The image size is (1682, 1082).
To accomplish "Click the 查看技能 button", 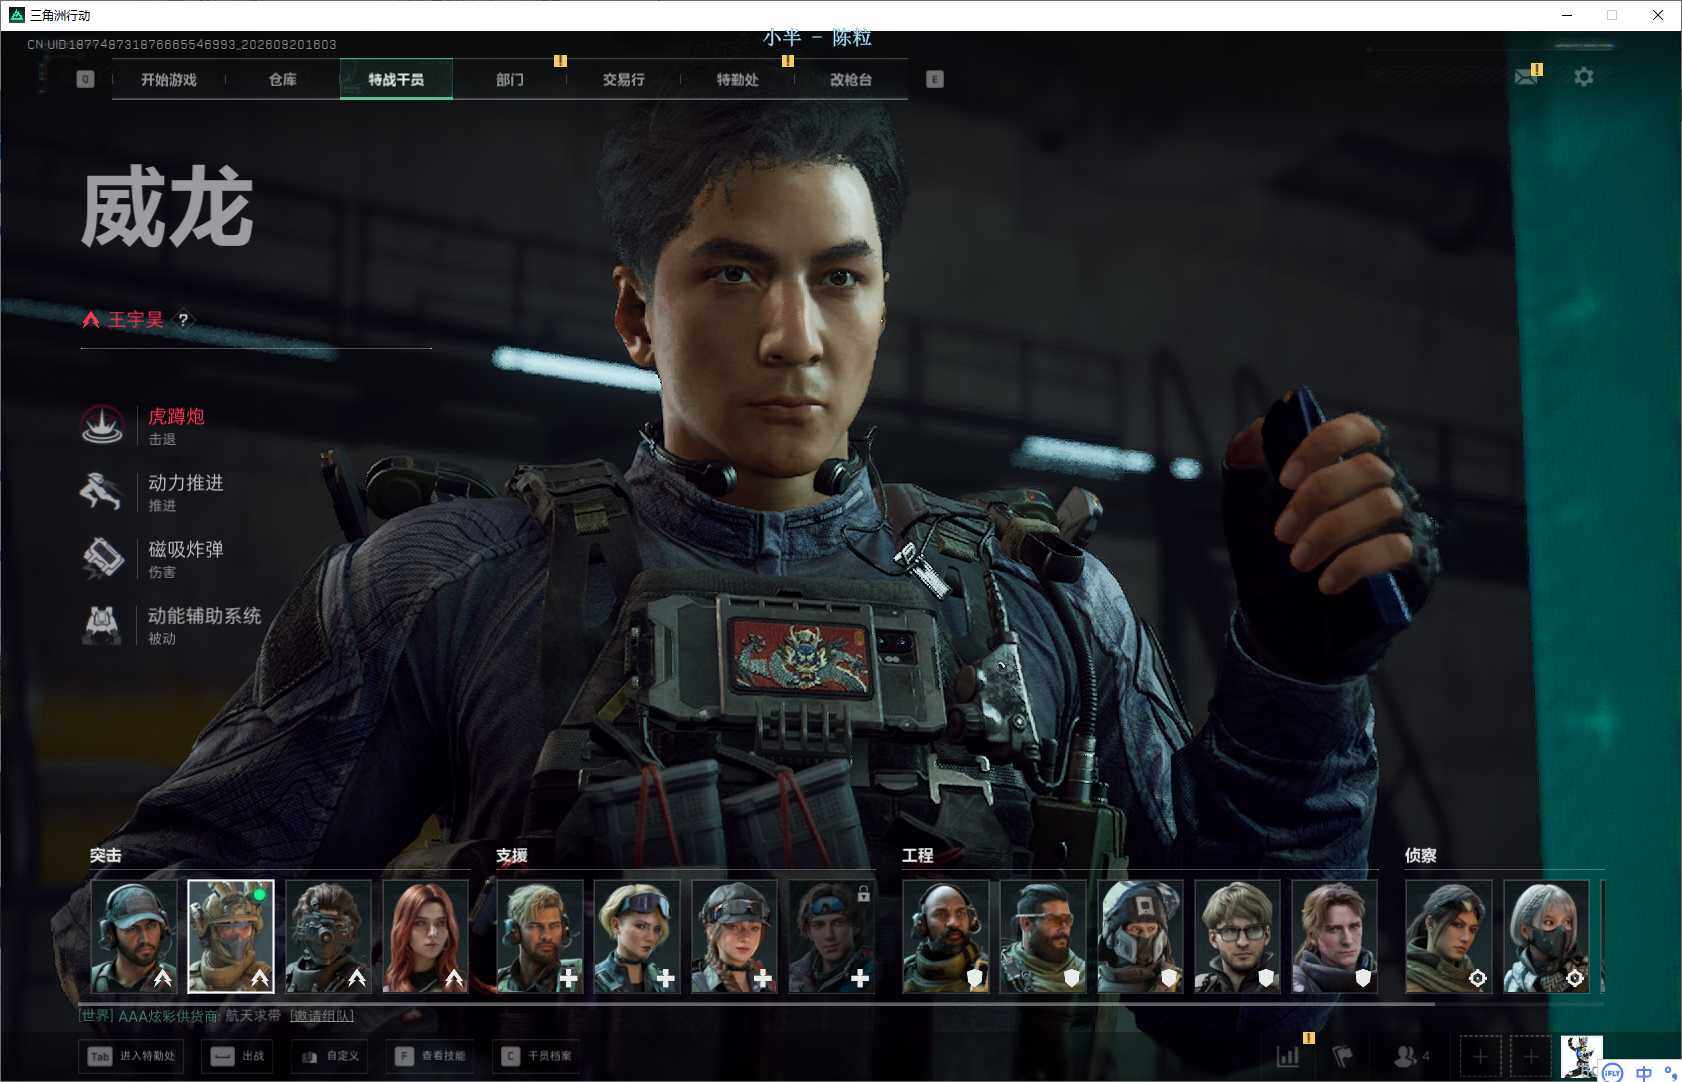I will [431, 1056].
